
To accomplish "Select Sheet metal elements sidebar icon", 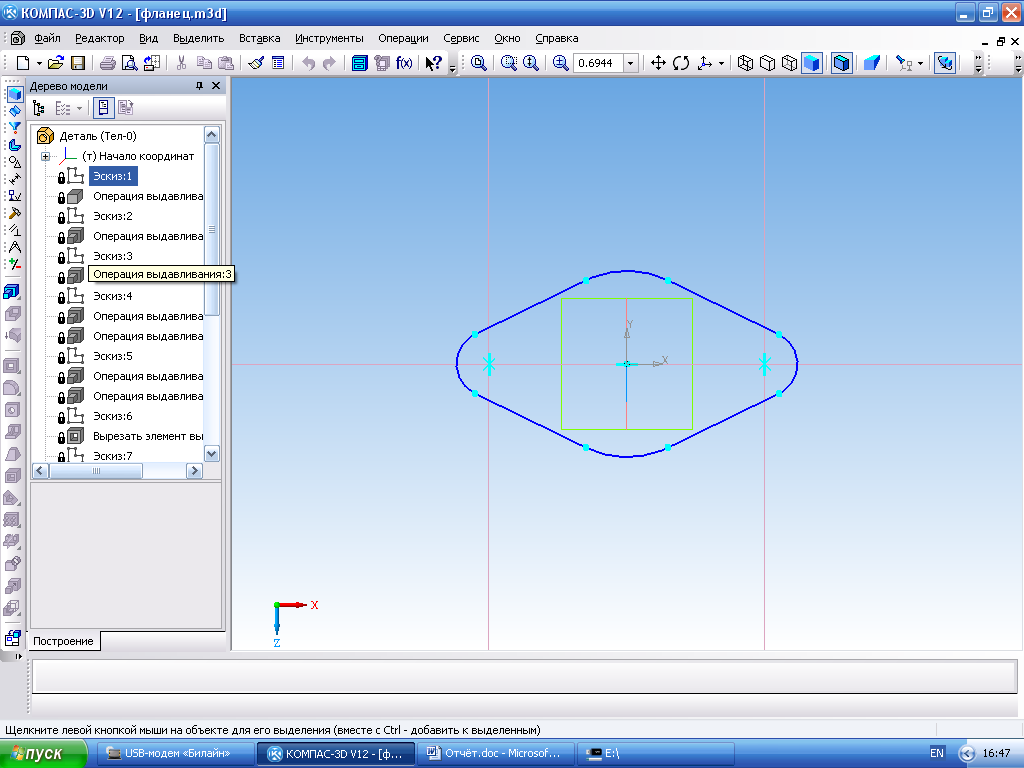I will [x=14, y=145].
